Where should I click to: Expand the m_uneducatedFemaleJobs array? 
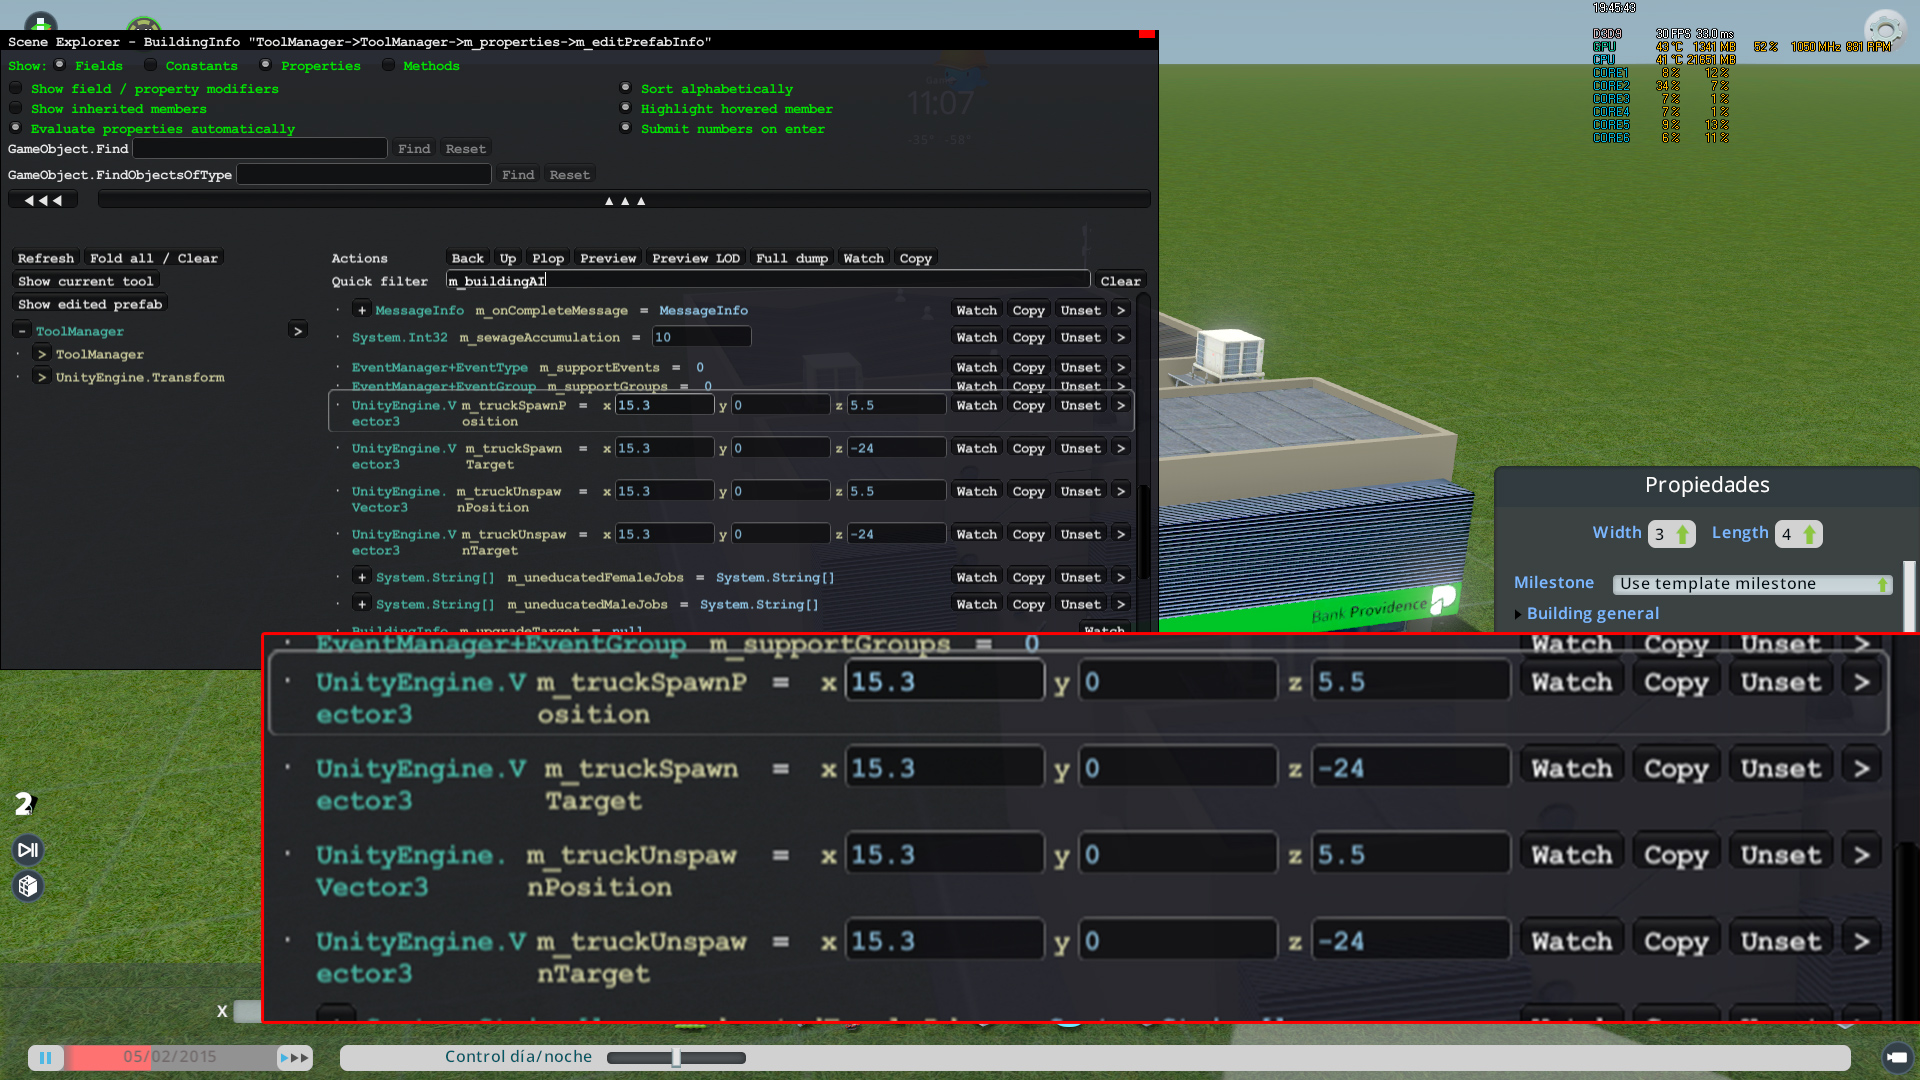click(x=362, y=577)
